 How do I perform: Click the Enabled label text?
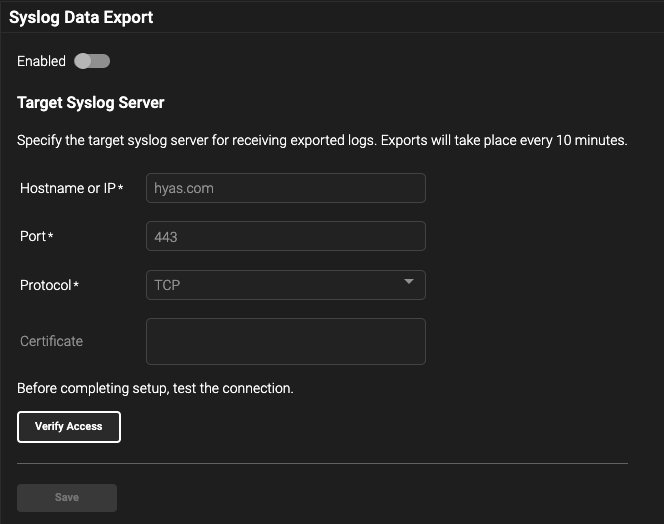(41, 62)
